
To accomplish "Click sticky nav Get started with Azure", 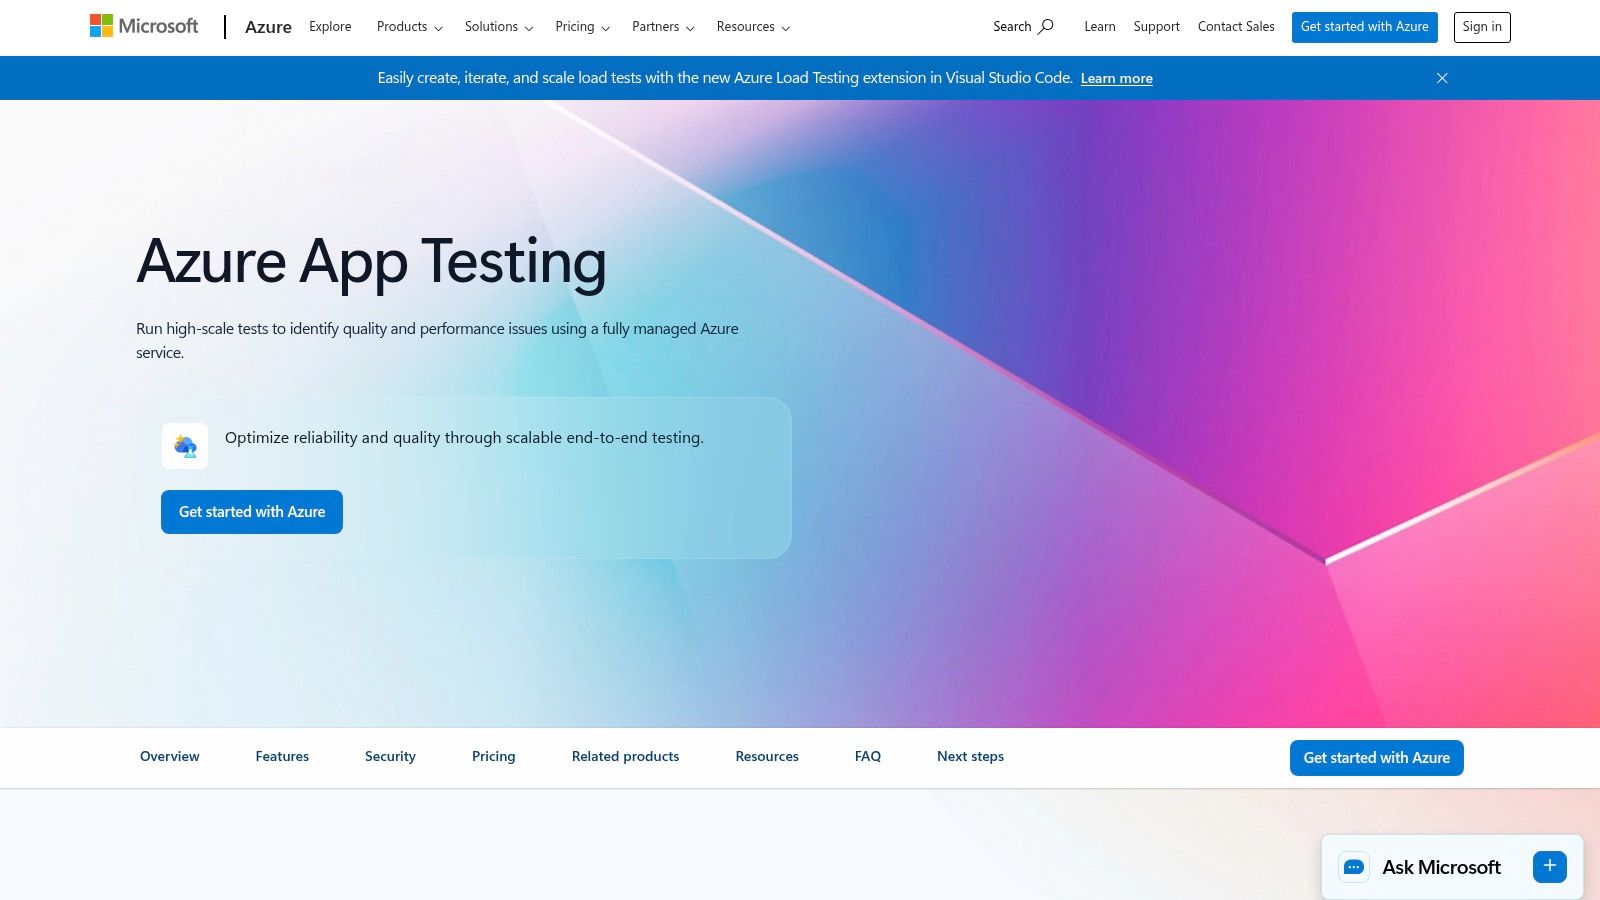I will pyautogui.click(x=1376, y=758).
